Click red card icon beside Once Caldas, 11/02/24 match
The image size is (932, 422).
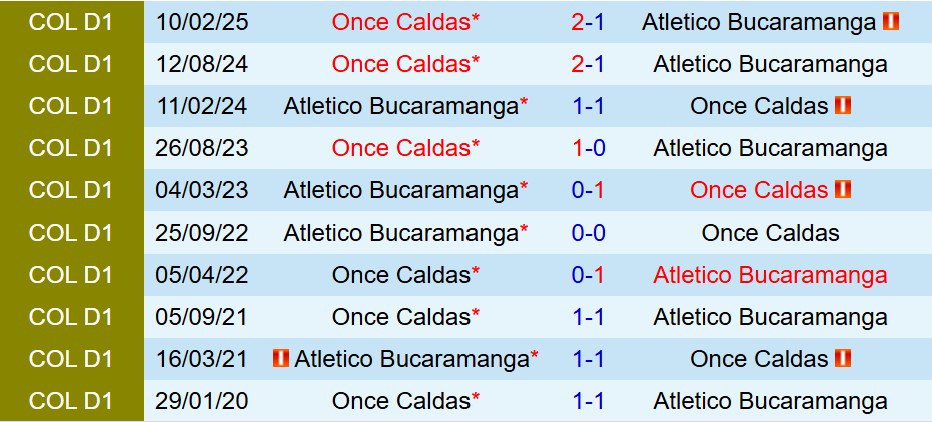coord(843,105)
